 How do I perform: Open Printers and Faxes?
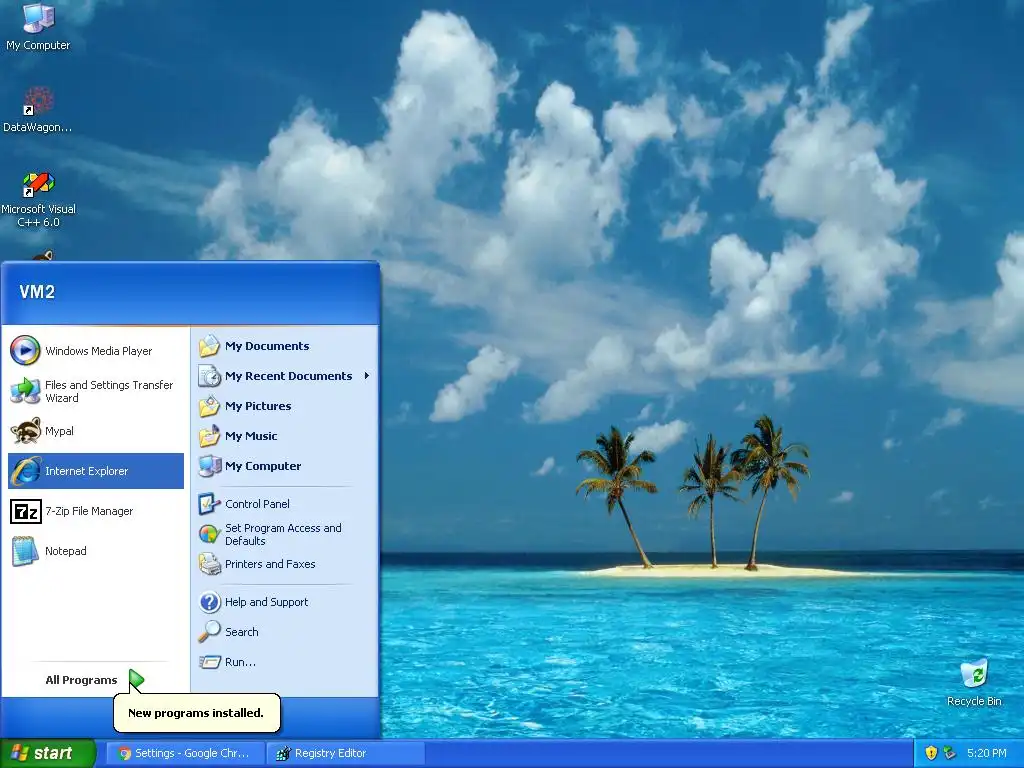point(285,564)
